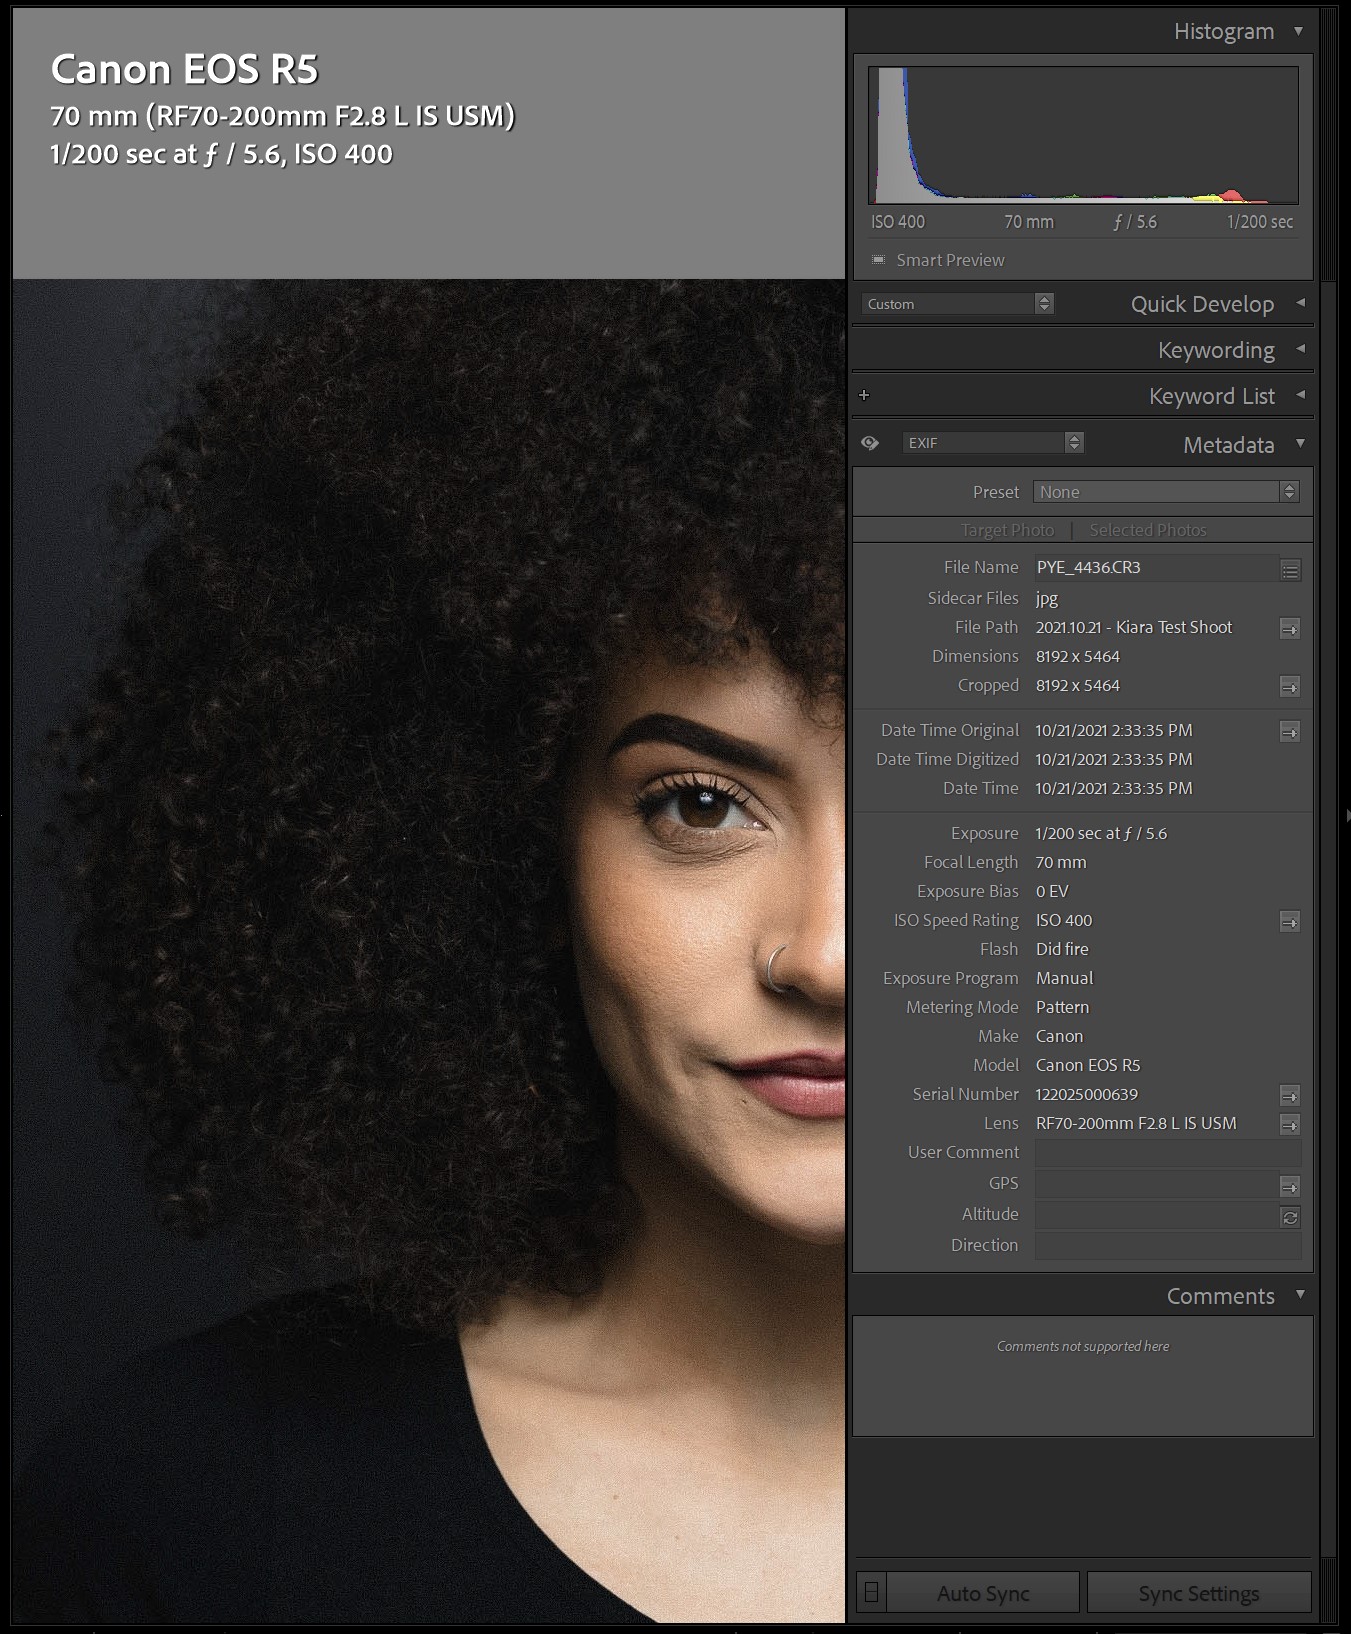Click the 'Smart Preview' label
Screen dimensions: 1351x1634
[950, 260]
